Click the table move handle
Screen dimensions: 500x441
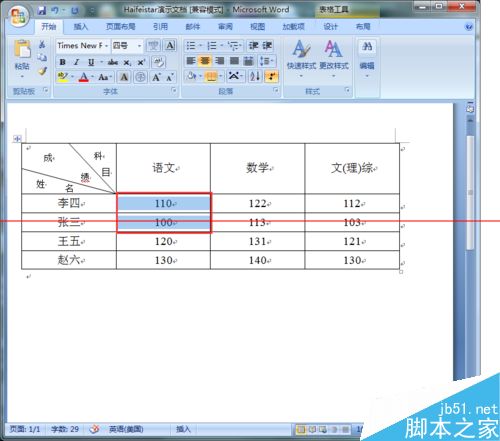[17, 138]
